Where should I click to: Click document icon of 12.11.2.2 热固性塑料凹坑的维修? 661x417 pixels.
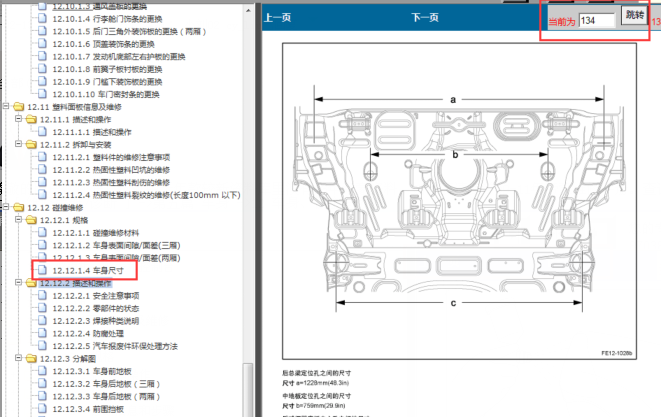point(42,169)
